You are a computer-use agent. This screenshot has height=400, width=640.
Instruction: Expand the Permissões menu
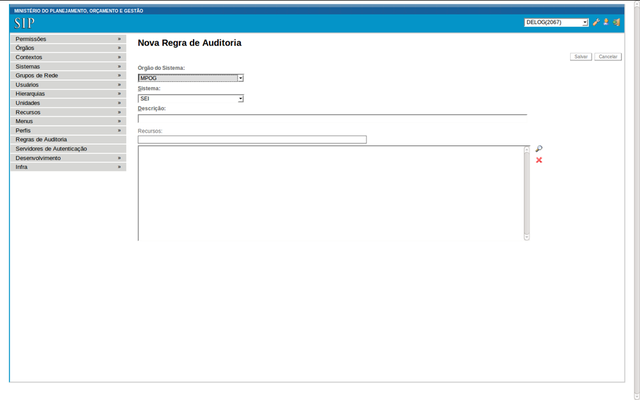point(68,39)
